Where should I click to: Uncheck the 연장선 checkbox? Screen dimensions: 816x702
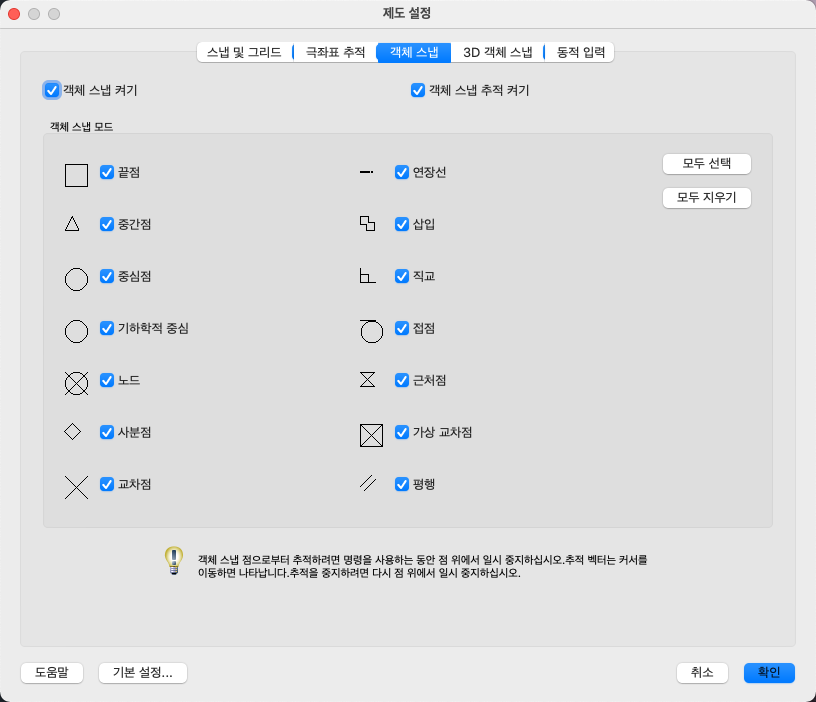(x=402, y=172)
